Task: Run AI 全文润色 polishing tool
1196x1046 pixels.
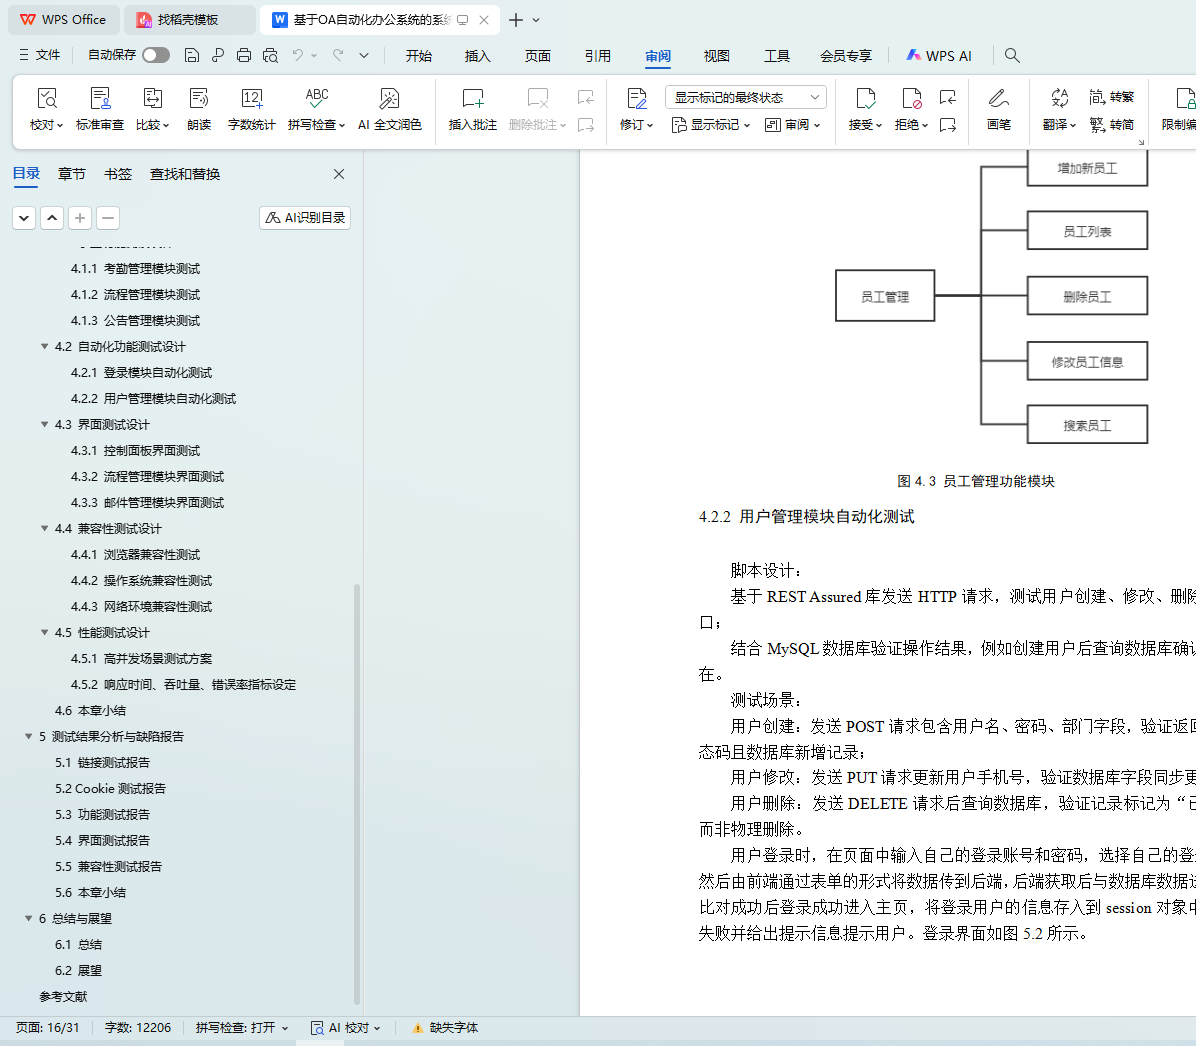Action: (389, 99)
